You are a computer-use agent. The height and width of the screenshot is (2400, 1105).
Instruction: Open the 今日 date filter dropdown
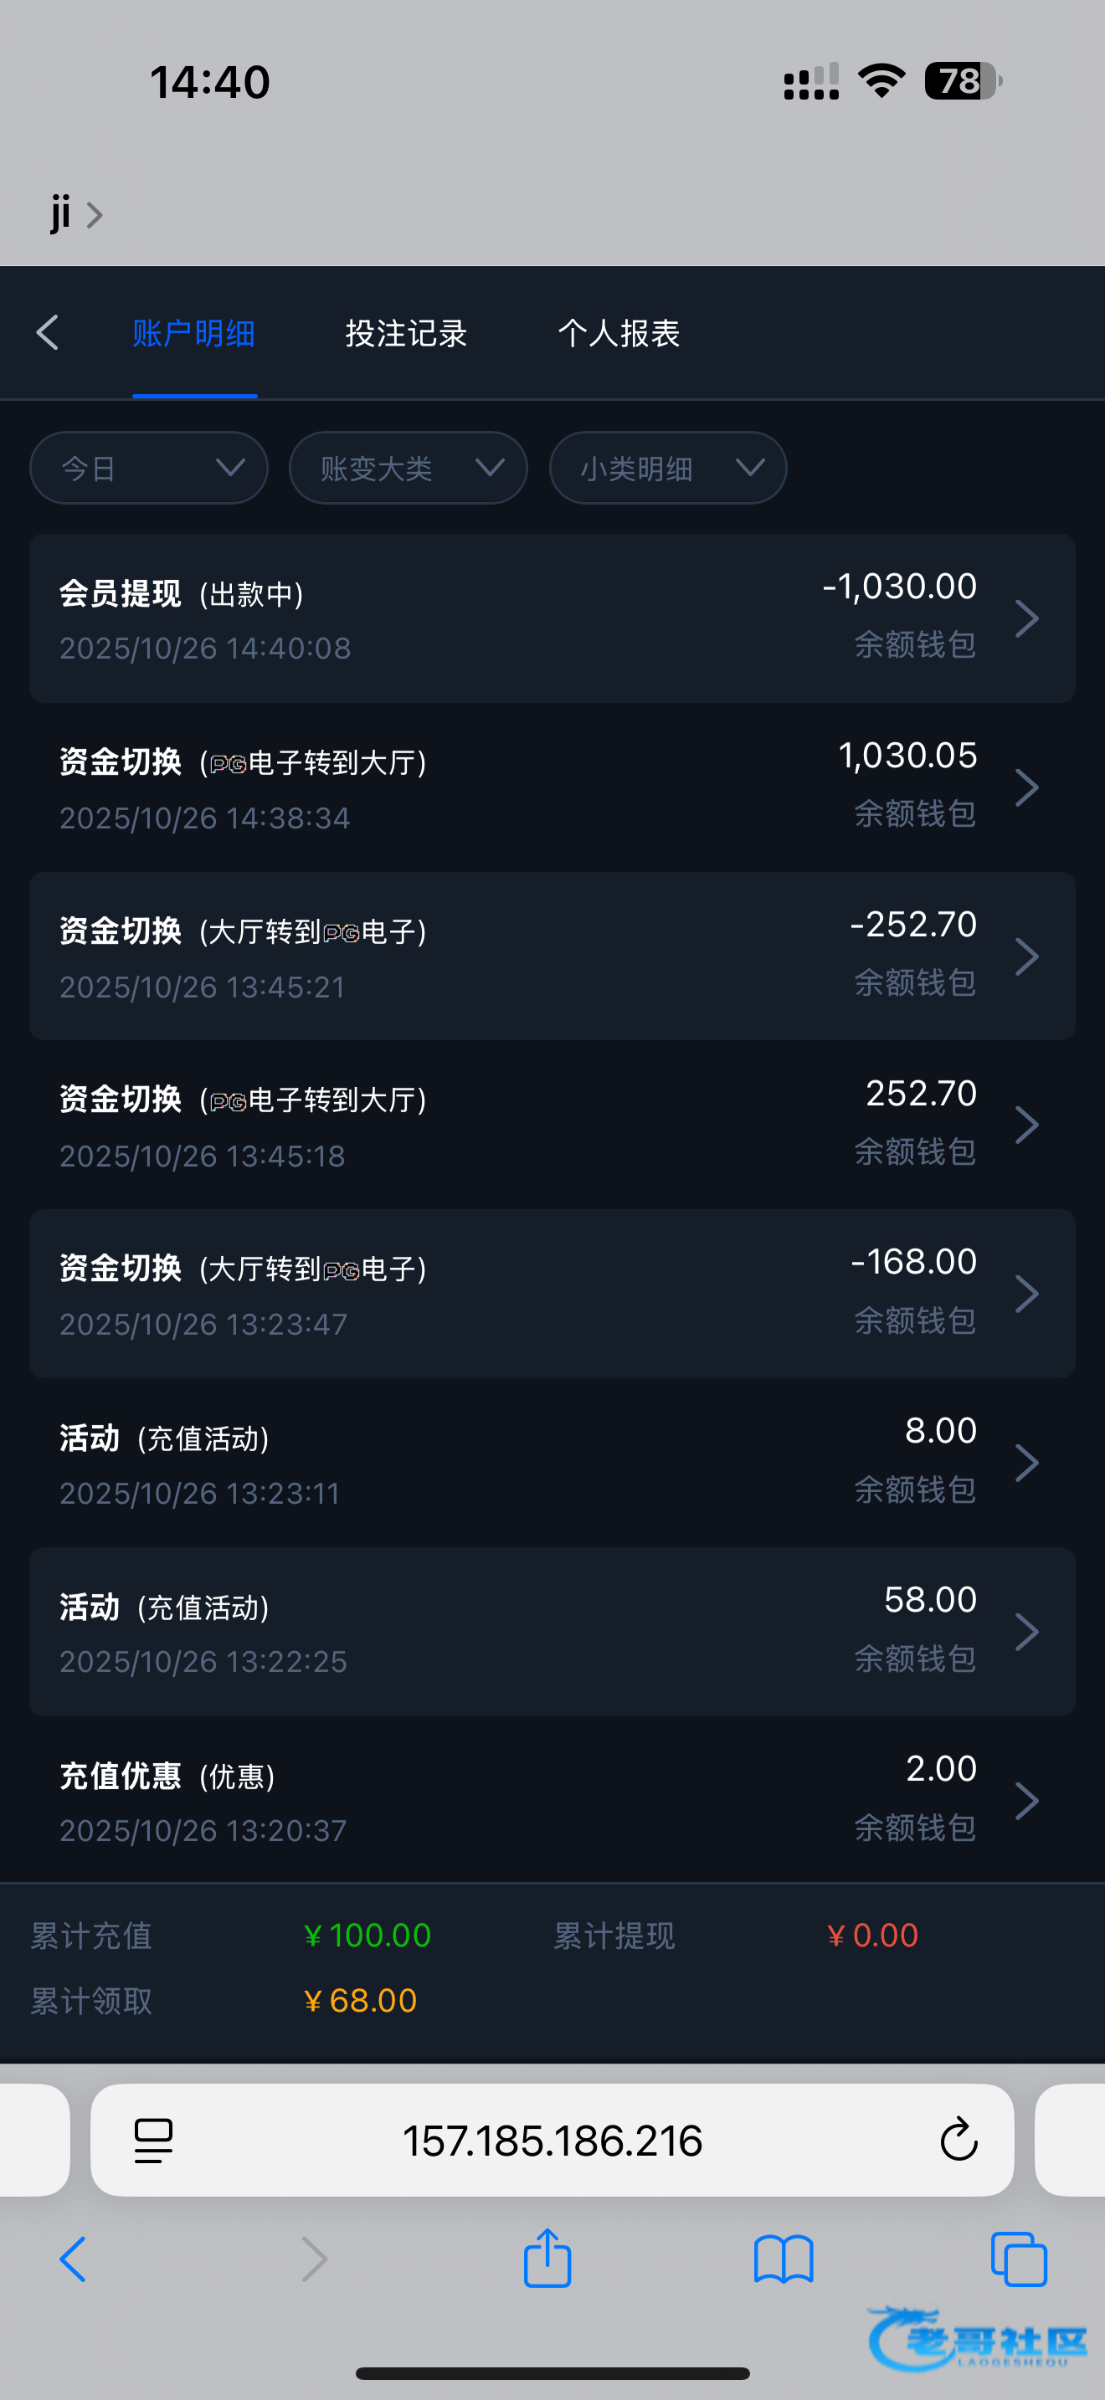(149, 468)
